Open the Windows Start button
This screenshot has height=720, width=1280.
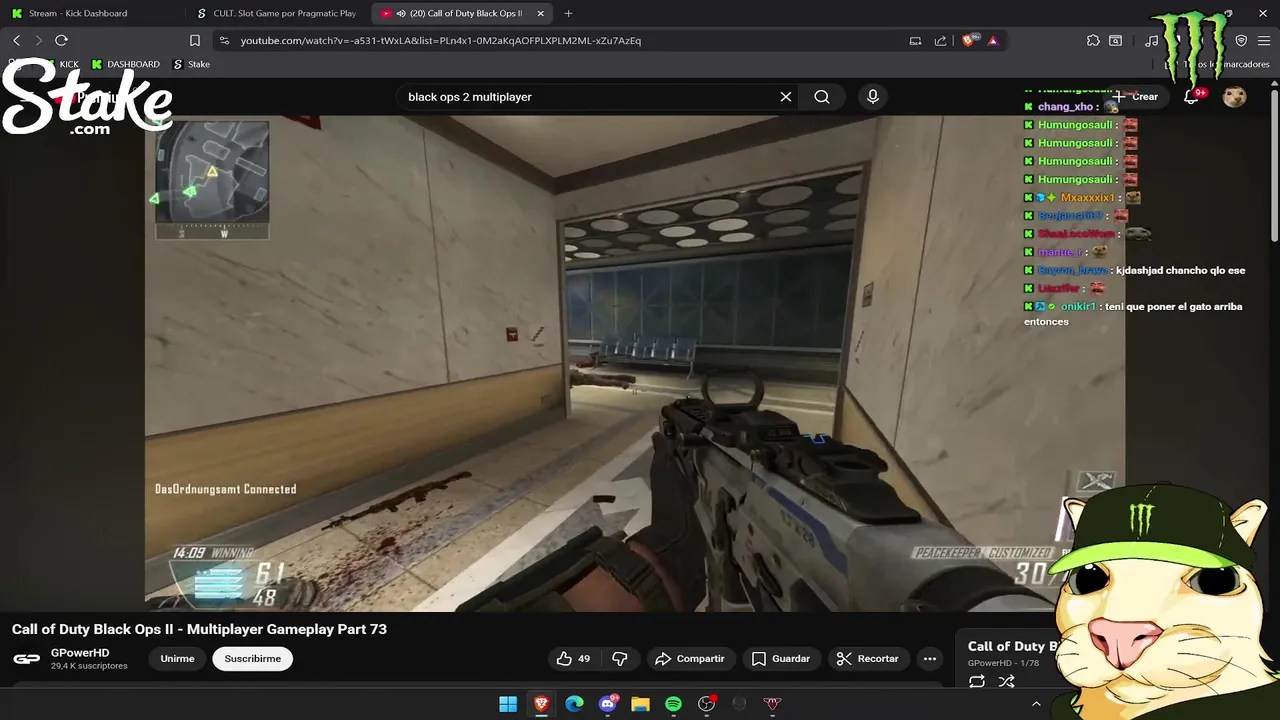[x=508, y=704]
